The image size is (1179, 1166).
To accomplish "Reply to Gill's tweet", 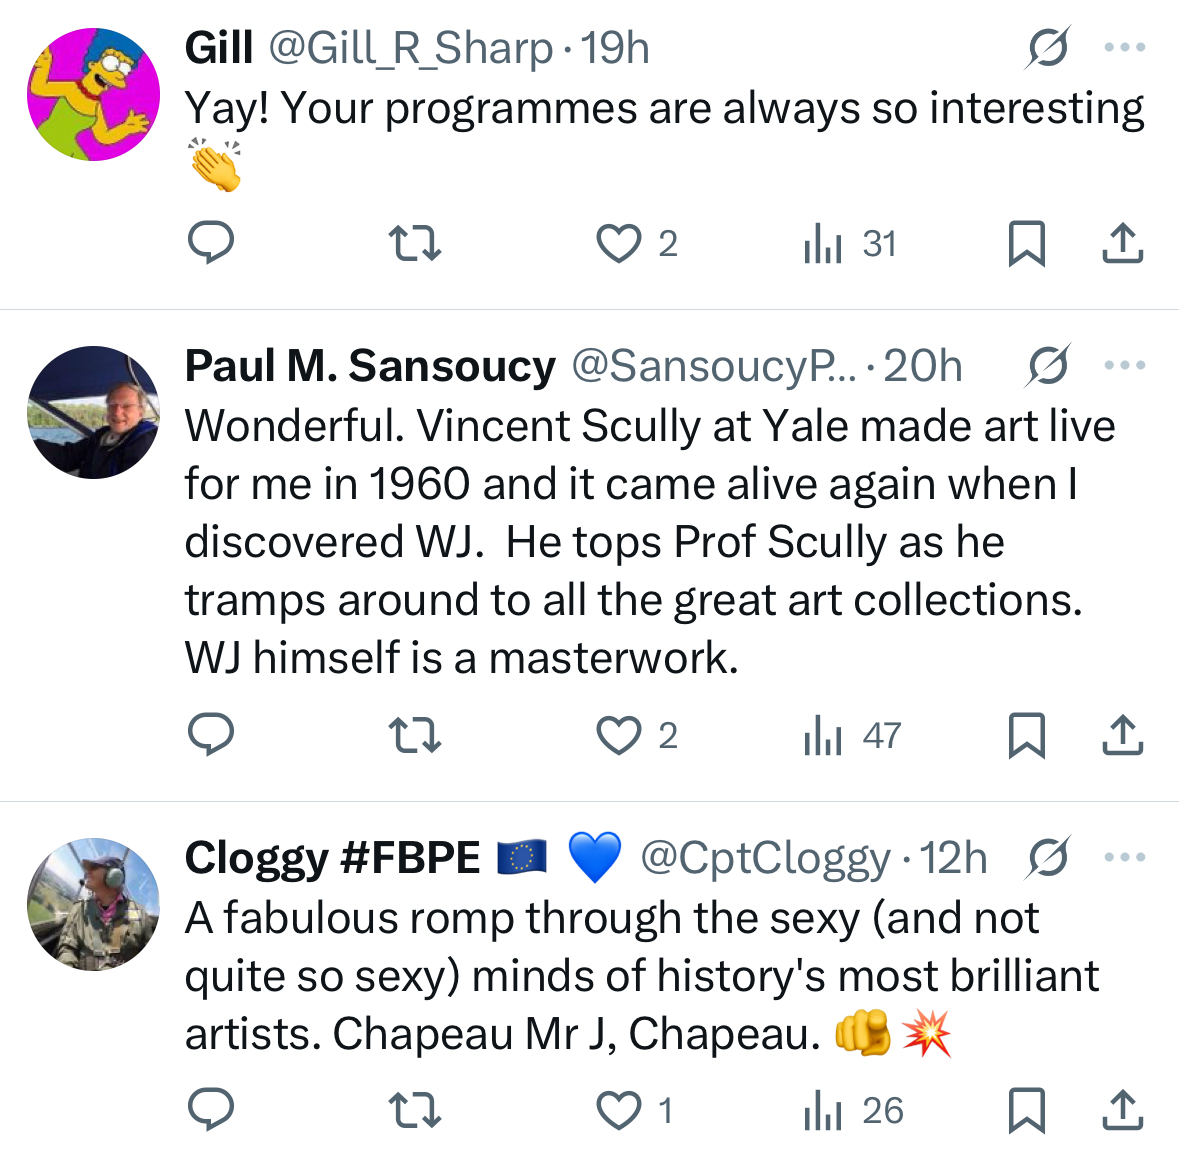I will [x=211, y=243].
